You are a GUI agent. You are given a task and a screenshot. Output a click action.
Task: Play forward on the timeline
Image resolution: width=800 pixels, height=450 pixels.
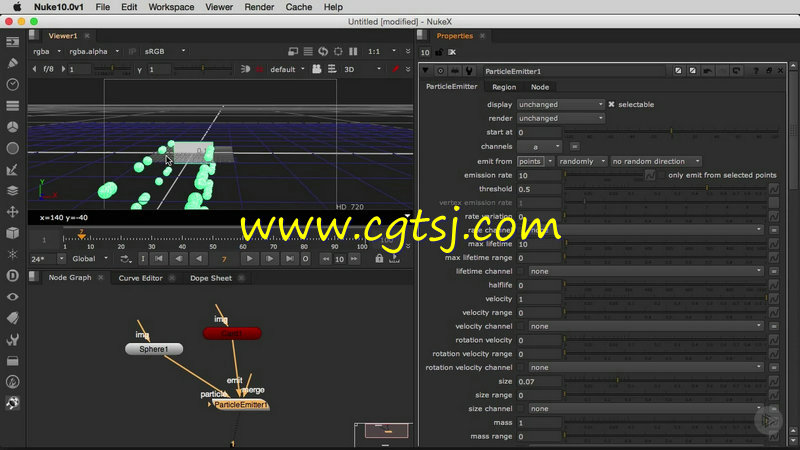249,259
